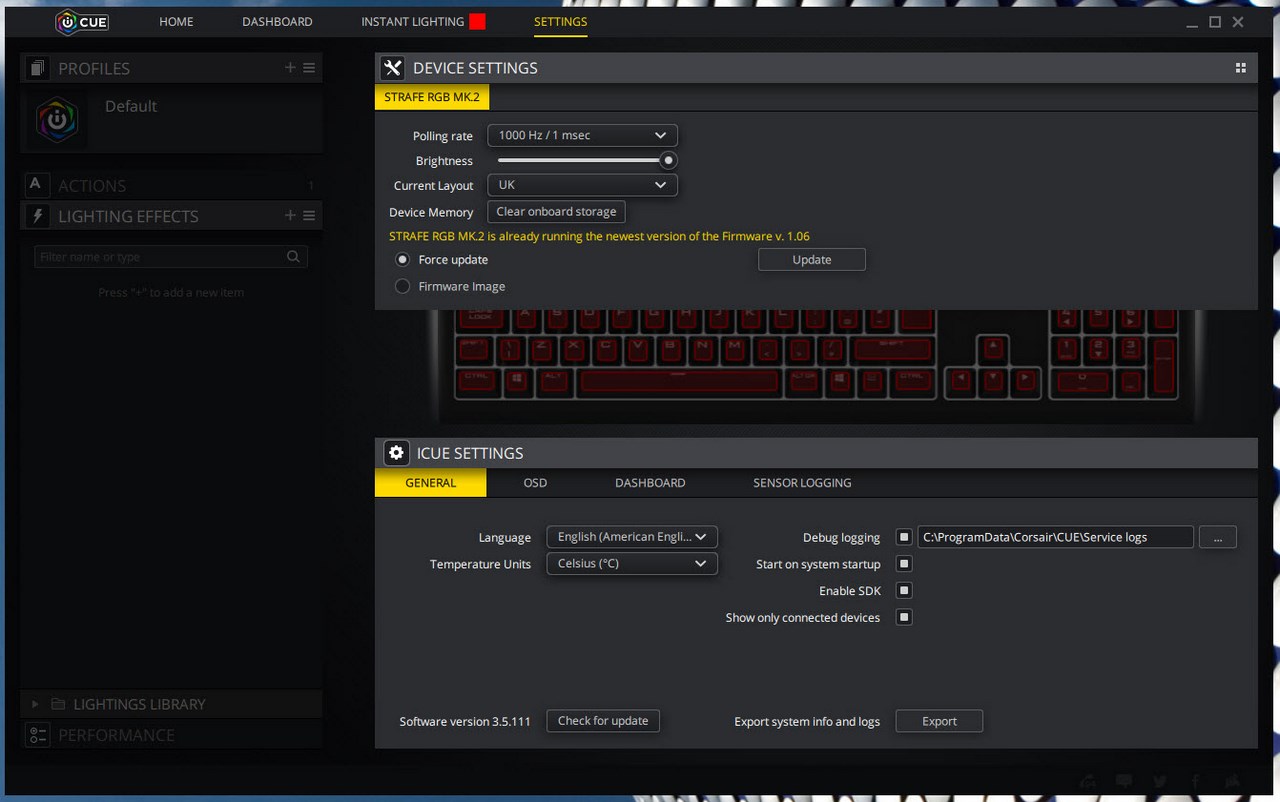Click the iCUE logo in title bar
1280x802 pixels.
pos(82,22)
